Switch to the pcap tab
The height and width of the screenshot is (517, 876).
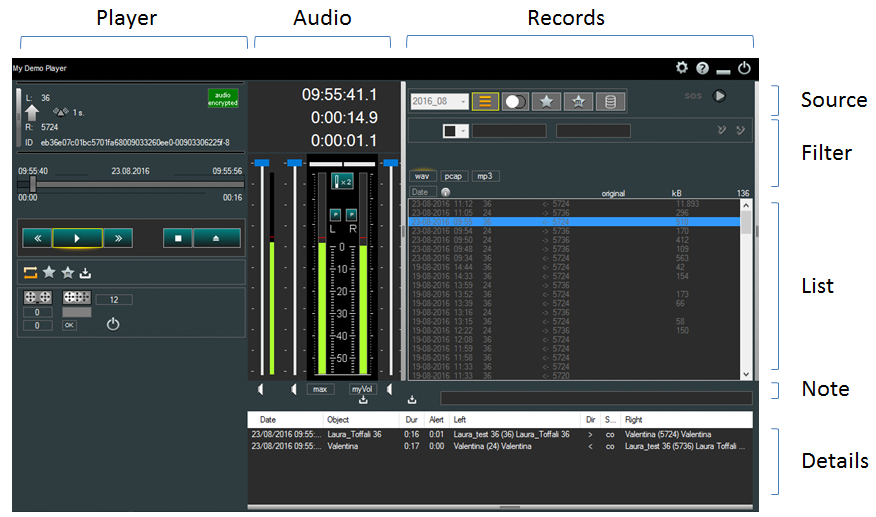point(453,176)
